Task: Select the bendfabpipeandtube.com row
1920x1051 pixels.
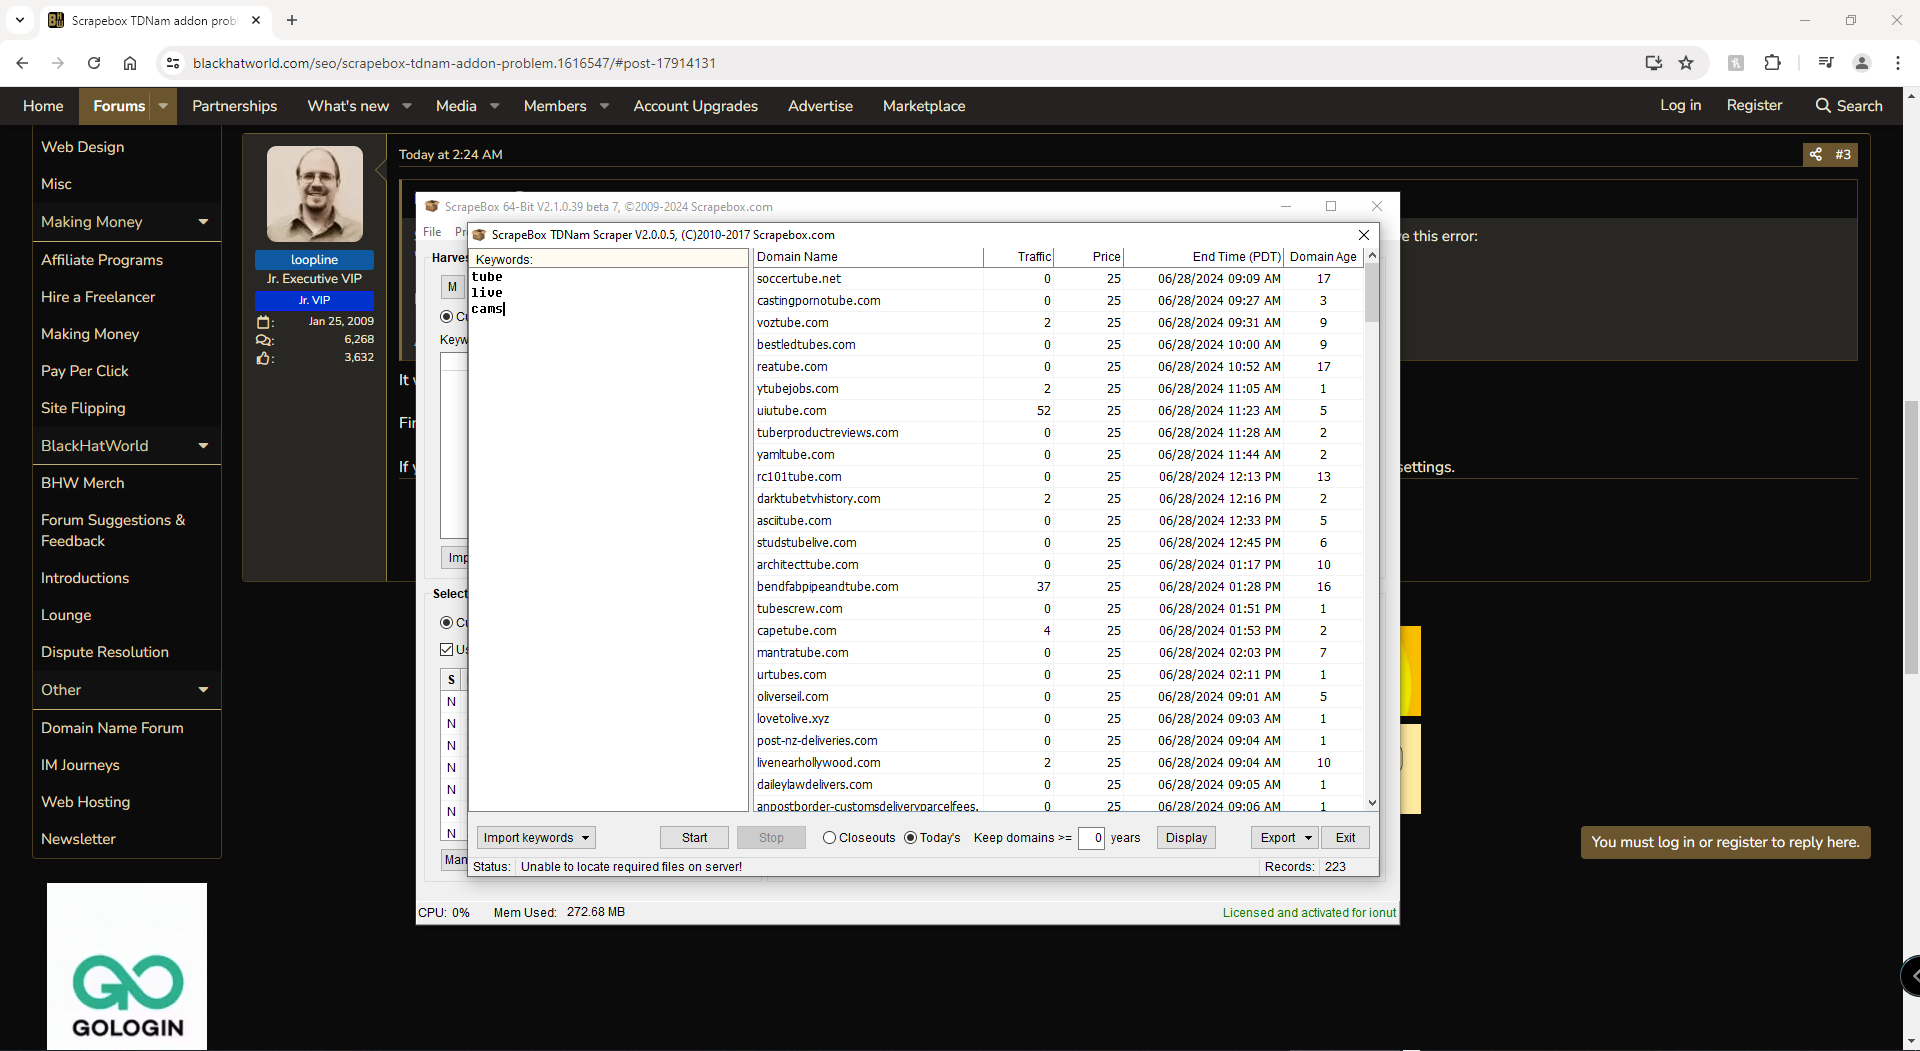Action: coord(1058,587)
